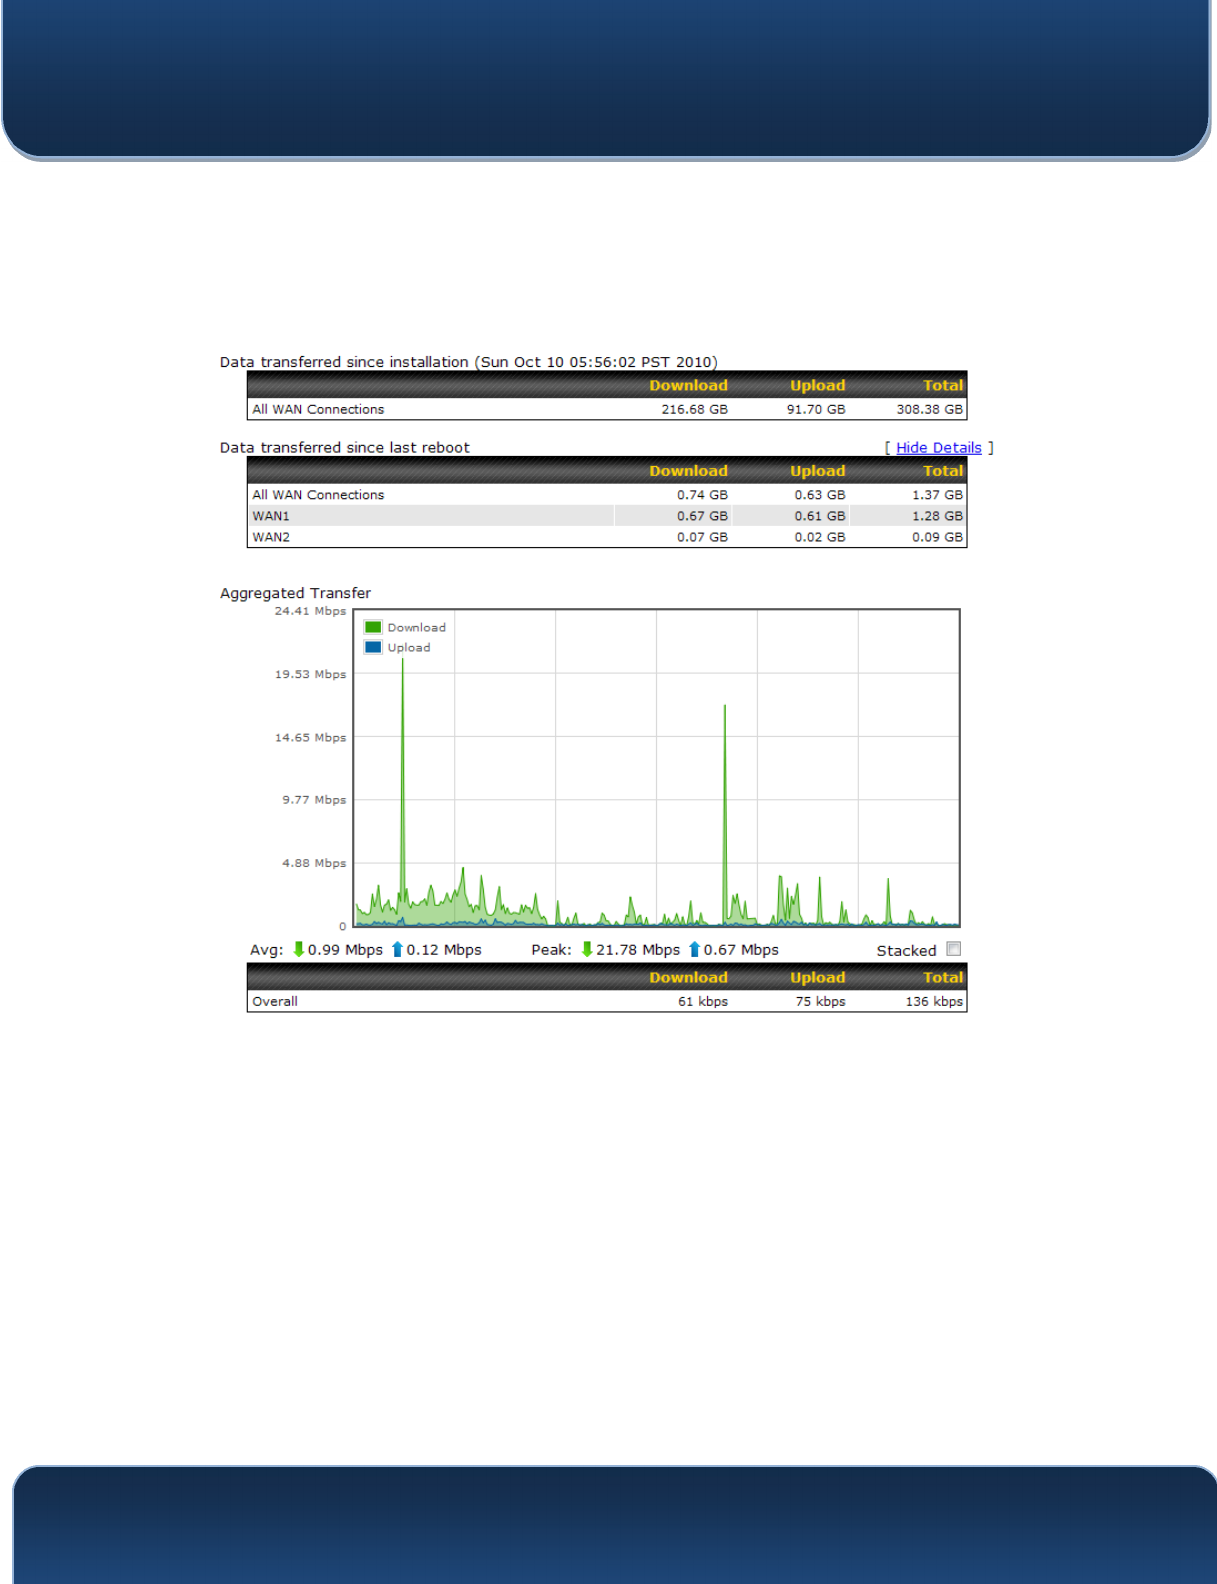1217x1584 pixels.
Task: Click WAN1's 0.61 GB upload value
Action: [x=820, y=516]
